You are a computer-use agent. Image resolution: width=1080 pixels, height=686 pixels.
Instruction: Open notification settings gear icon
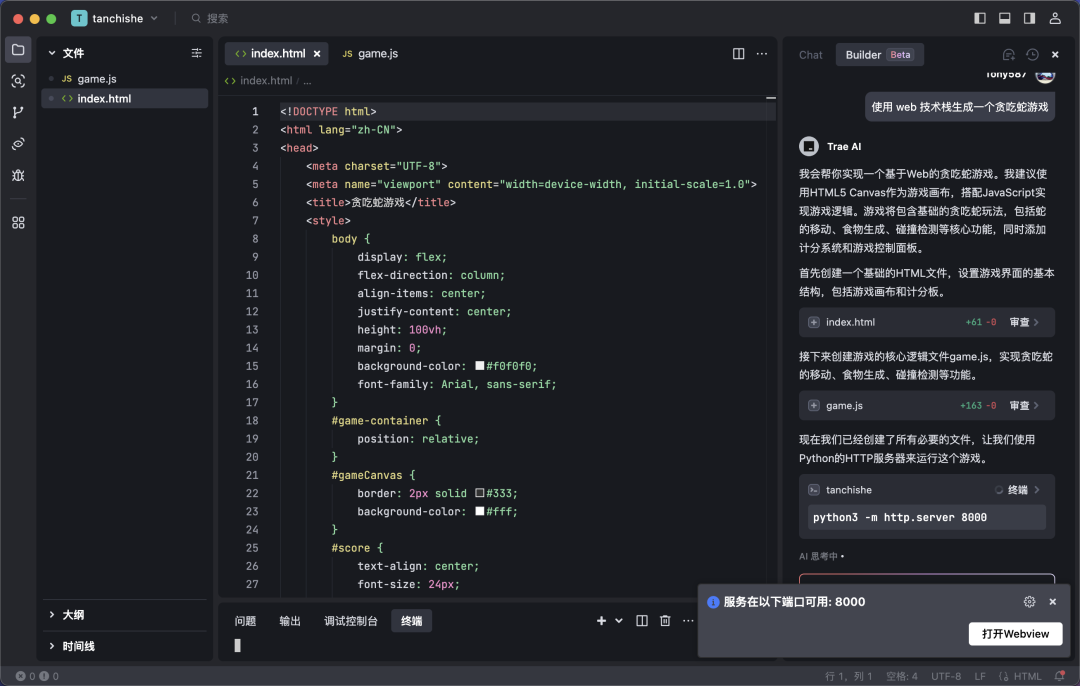coord(1029,602)
